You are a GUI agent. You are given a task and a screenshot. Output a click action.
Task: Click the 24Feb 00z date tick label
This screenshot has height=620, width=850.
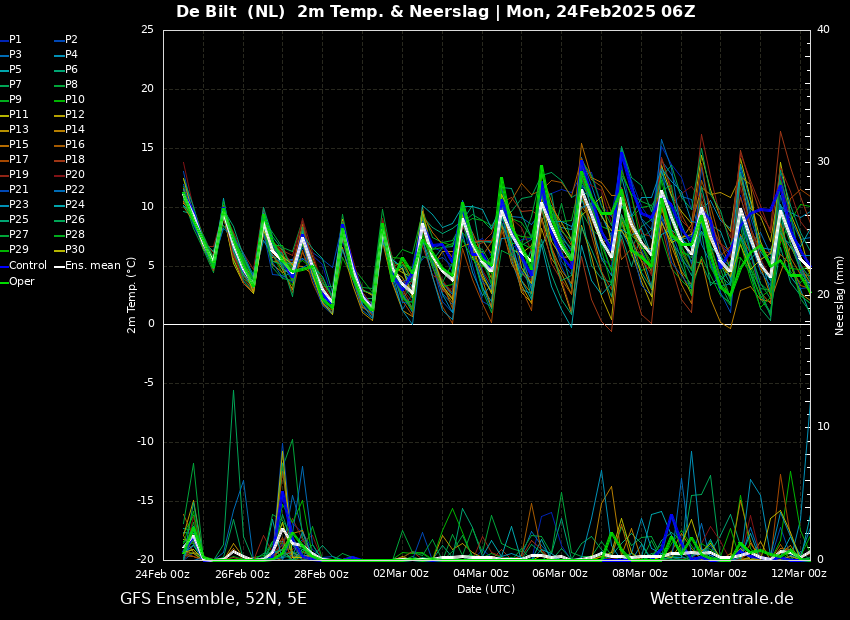tap(162, 573)
